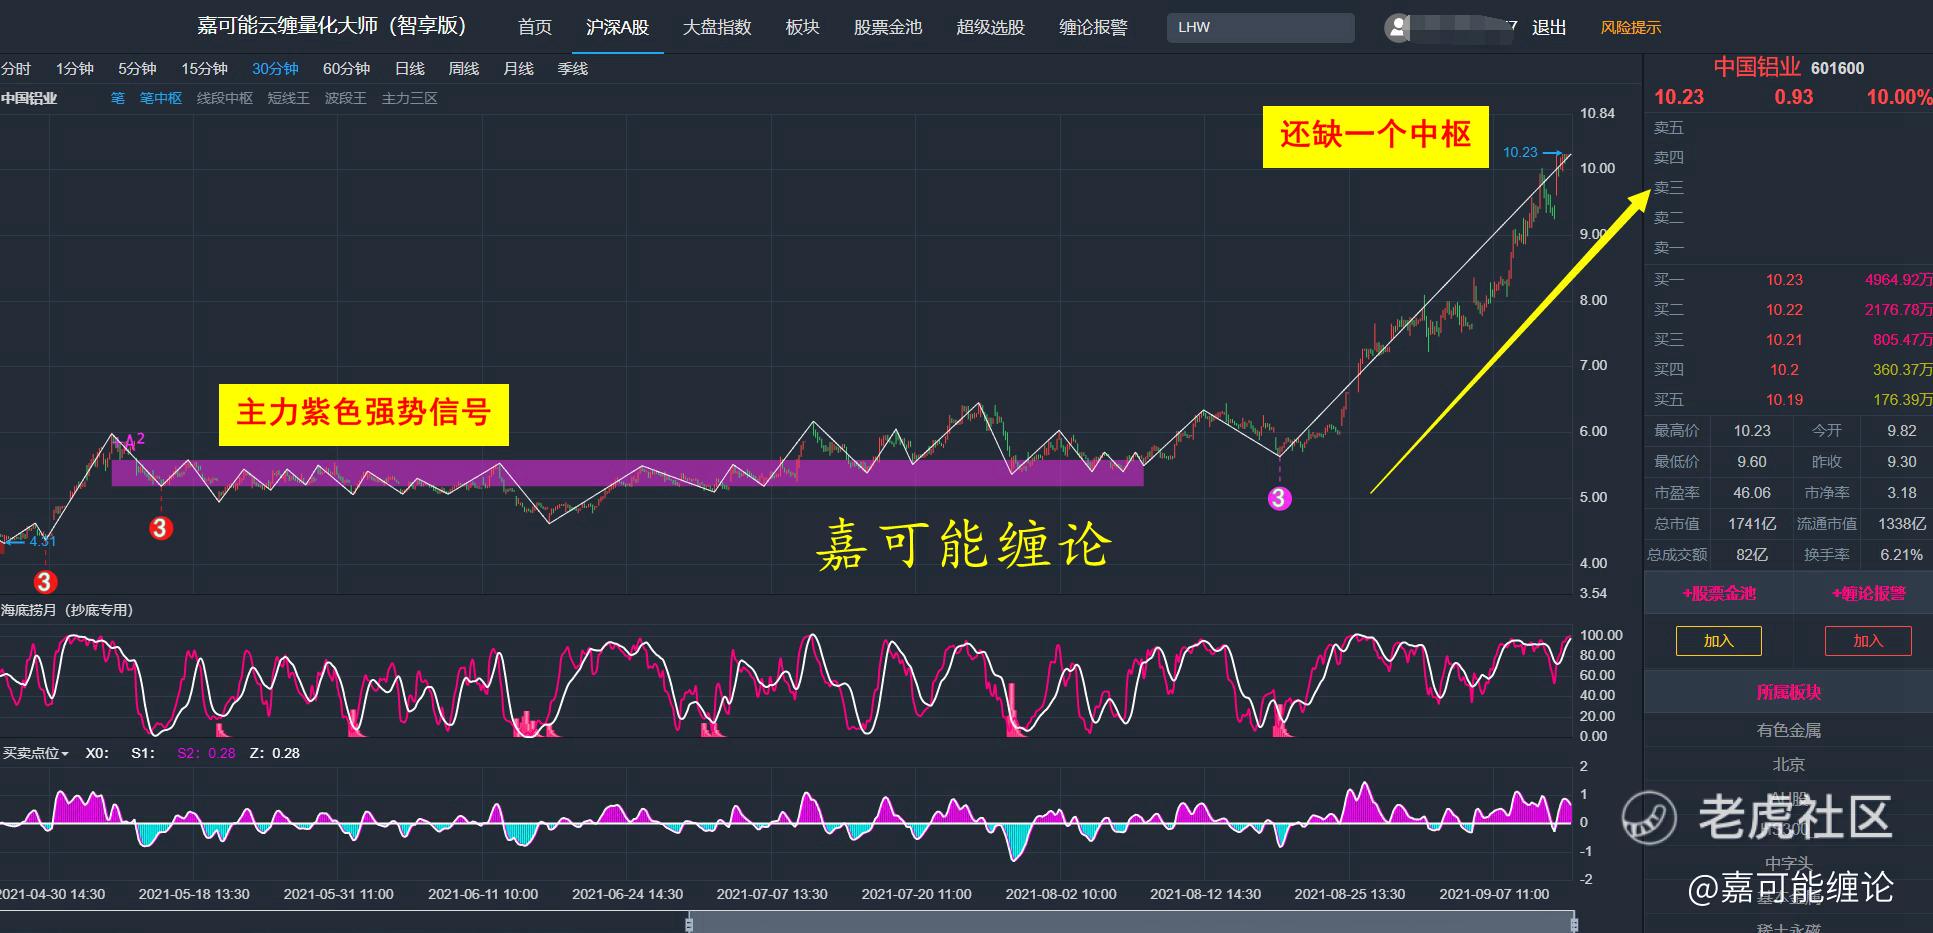Click the 市盈率 value 46.06

[x=1752, y=493]
